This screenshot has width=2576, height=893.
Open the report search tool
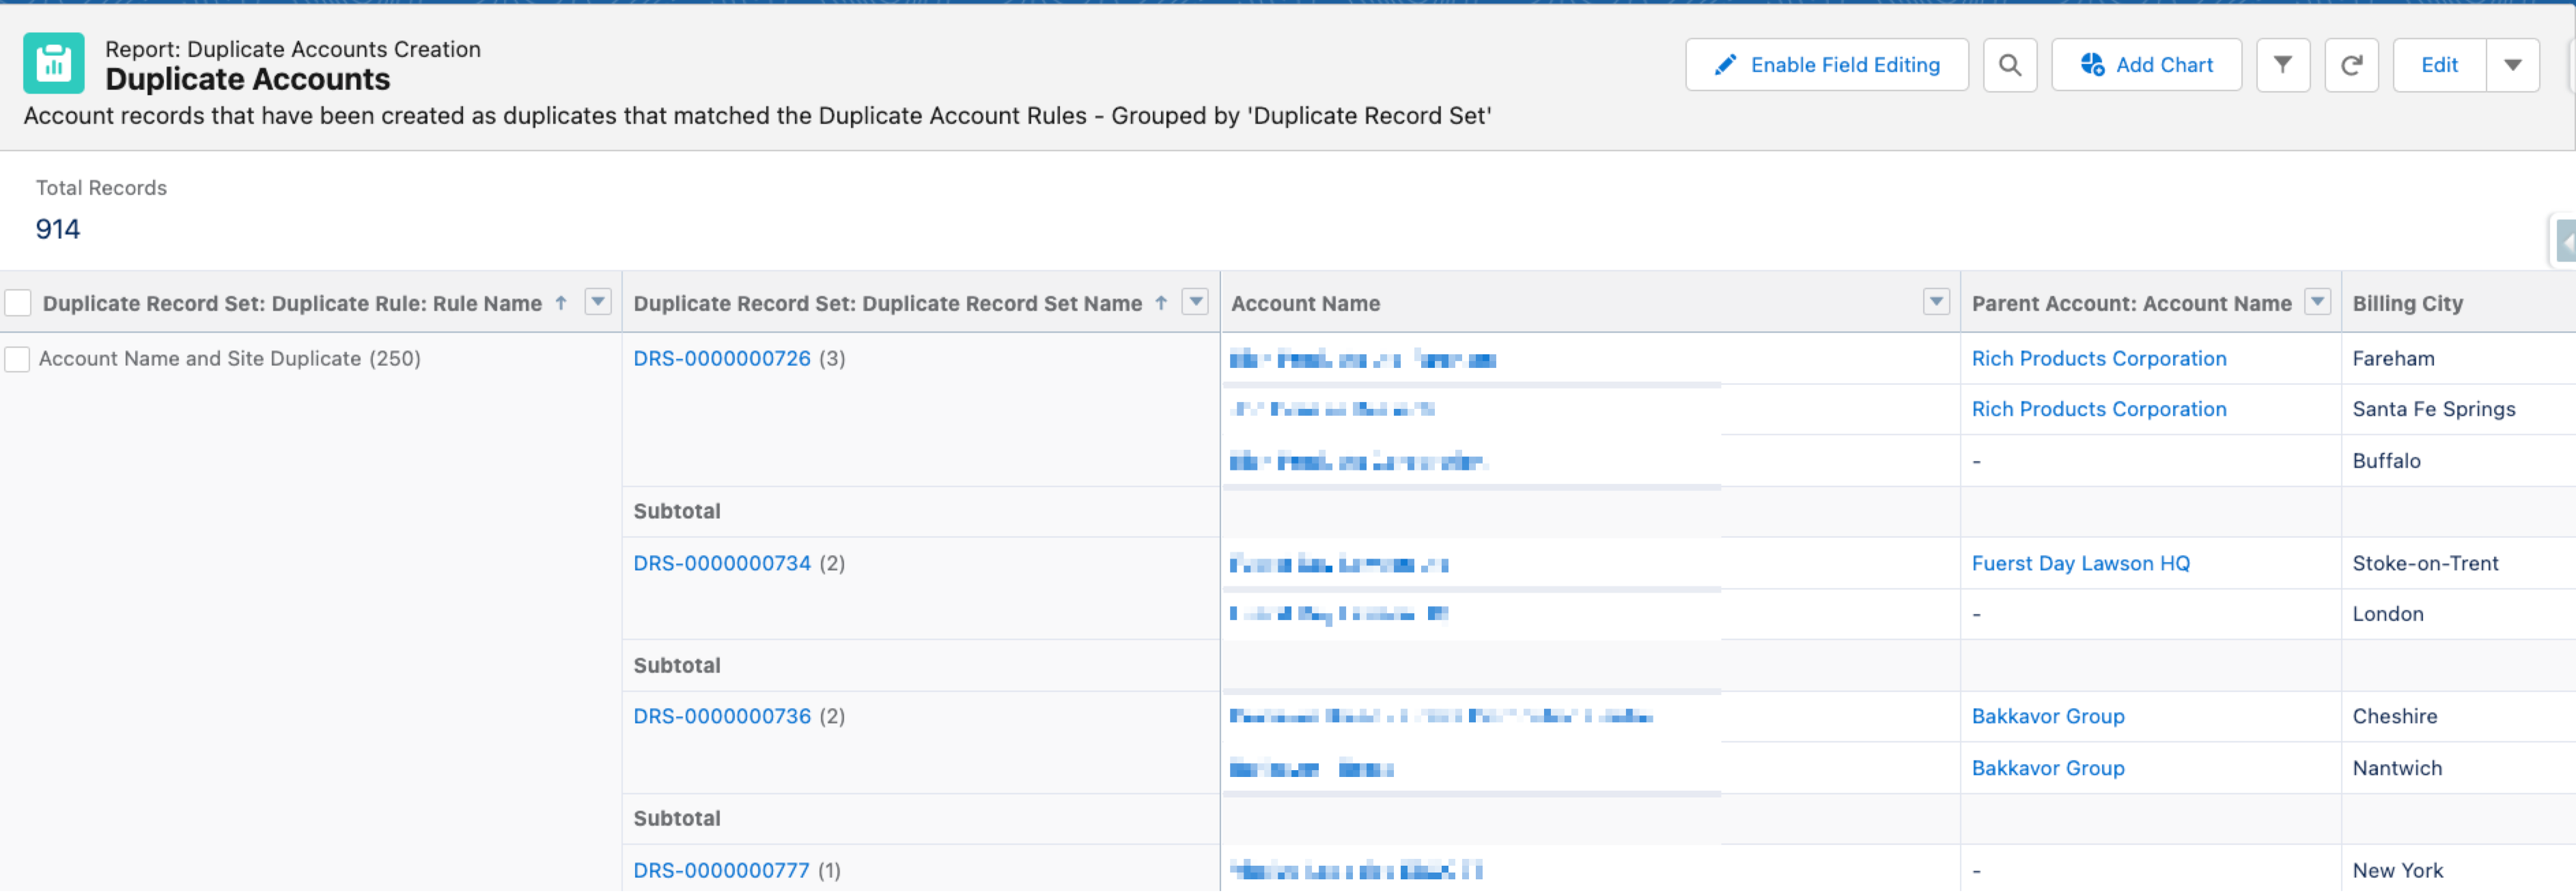2010,65
